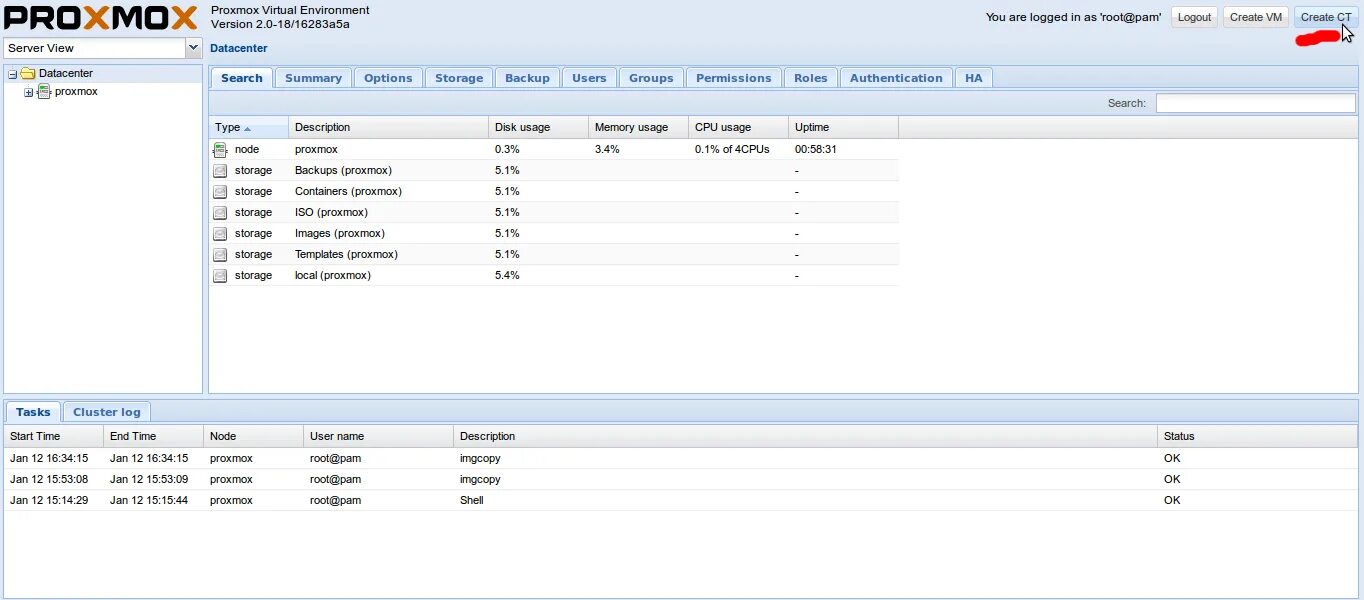Open the Permissions tab
The height and width of the screenshot is (600, 1364).
coord(734,78)
